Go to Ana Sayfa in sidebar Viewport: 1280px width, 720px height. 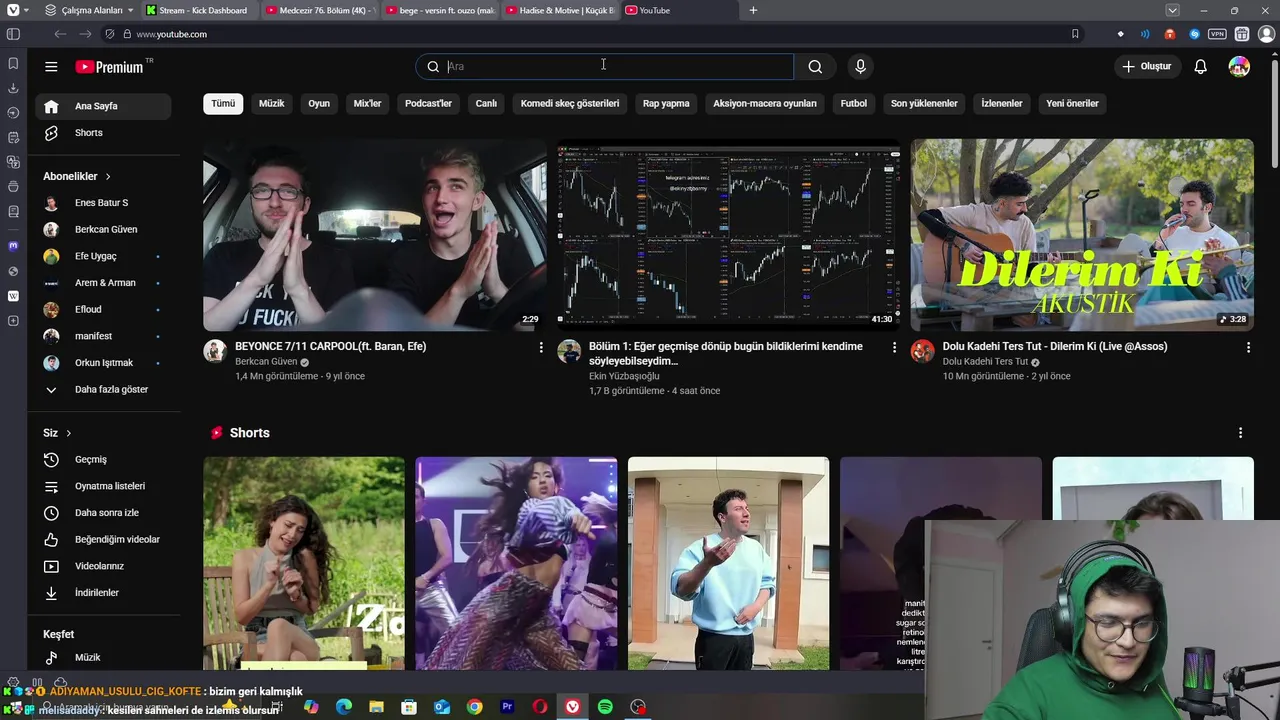coord(103,106)
